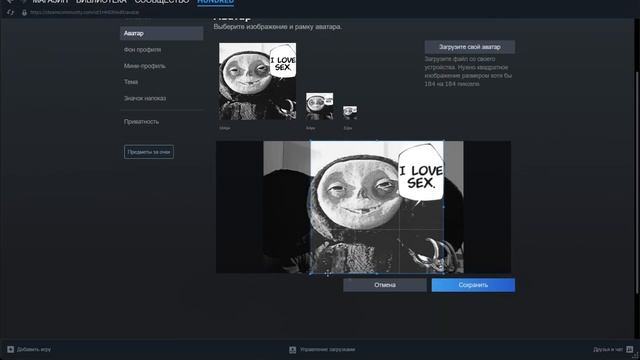
Task: Click the lock icon beside the URL
Action: pos(24,13)
